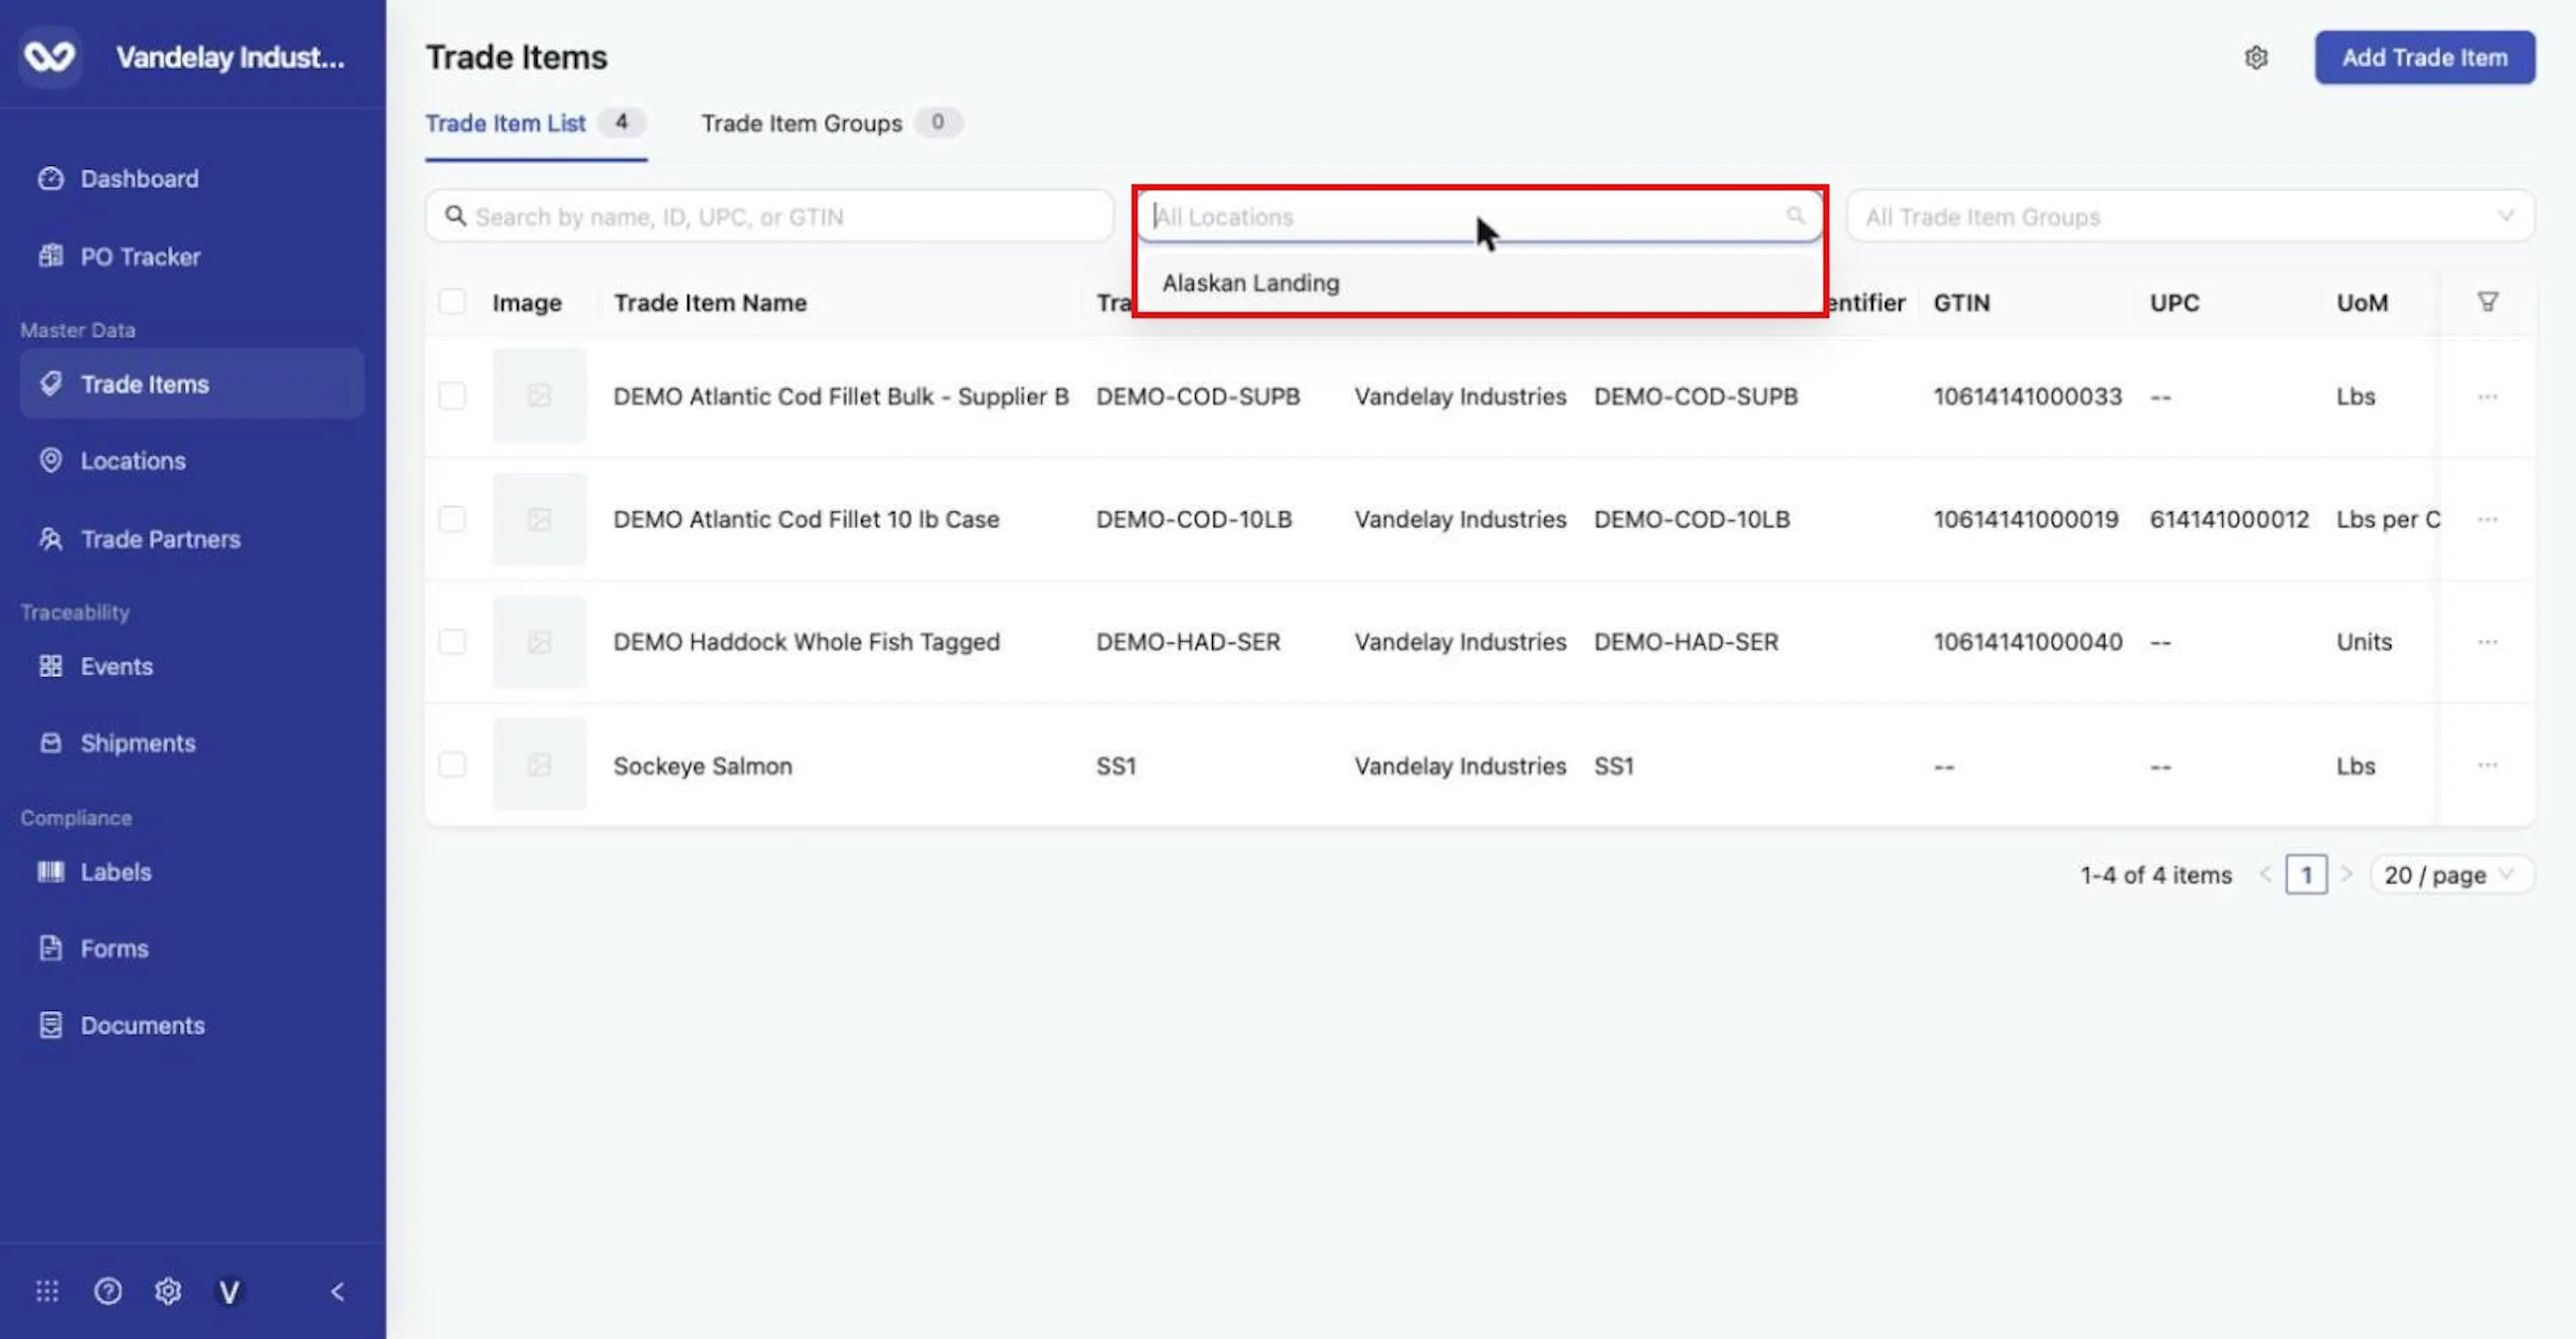Open row actions for Sockeye Salmon
This screenshot has height=1339, width=2576.
(x=2487, y=765)
